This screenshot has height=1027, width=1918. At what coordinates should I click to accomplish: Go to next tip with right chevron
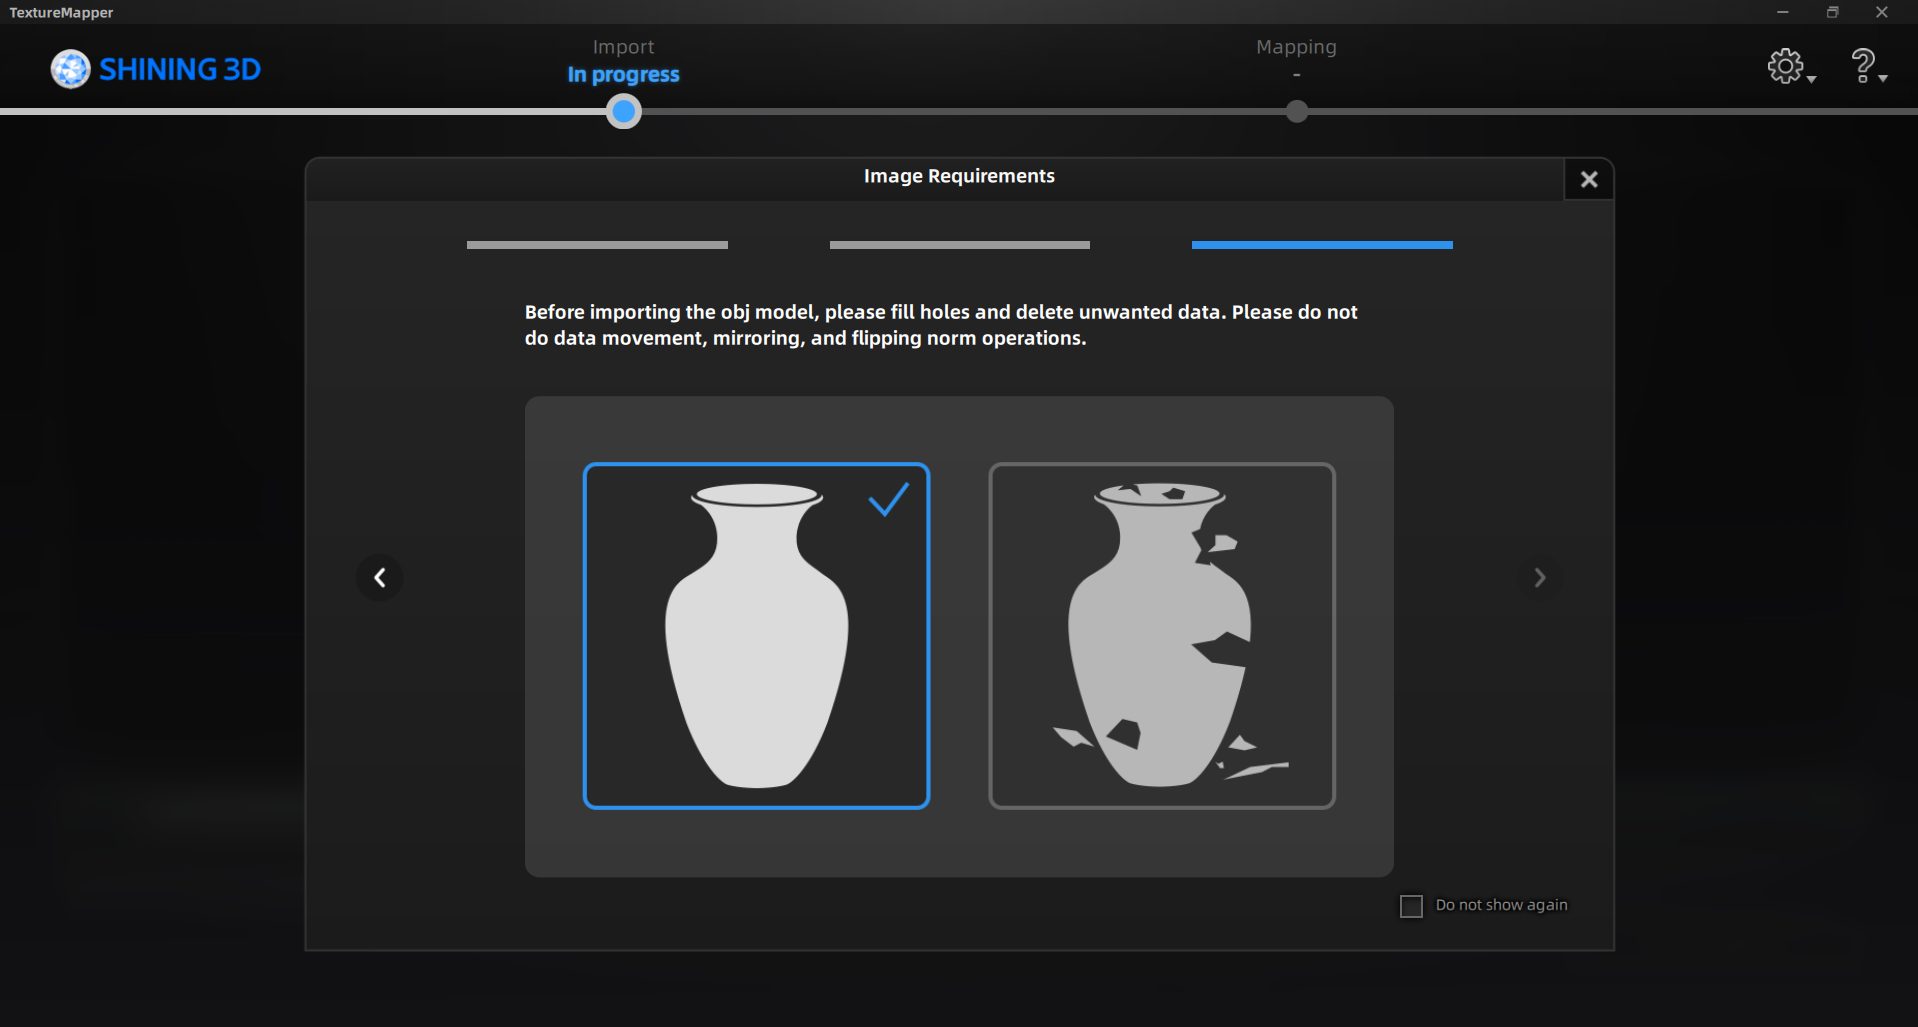pyautogui.click(x=1539, y=577)
